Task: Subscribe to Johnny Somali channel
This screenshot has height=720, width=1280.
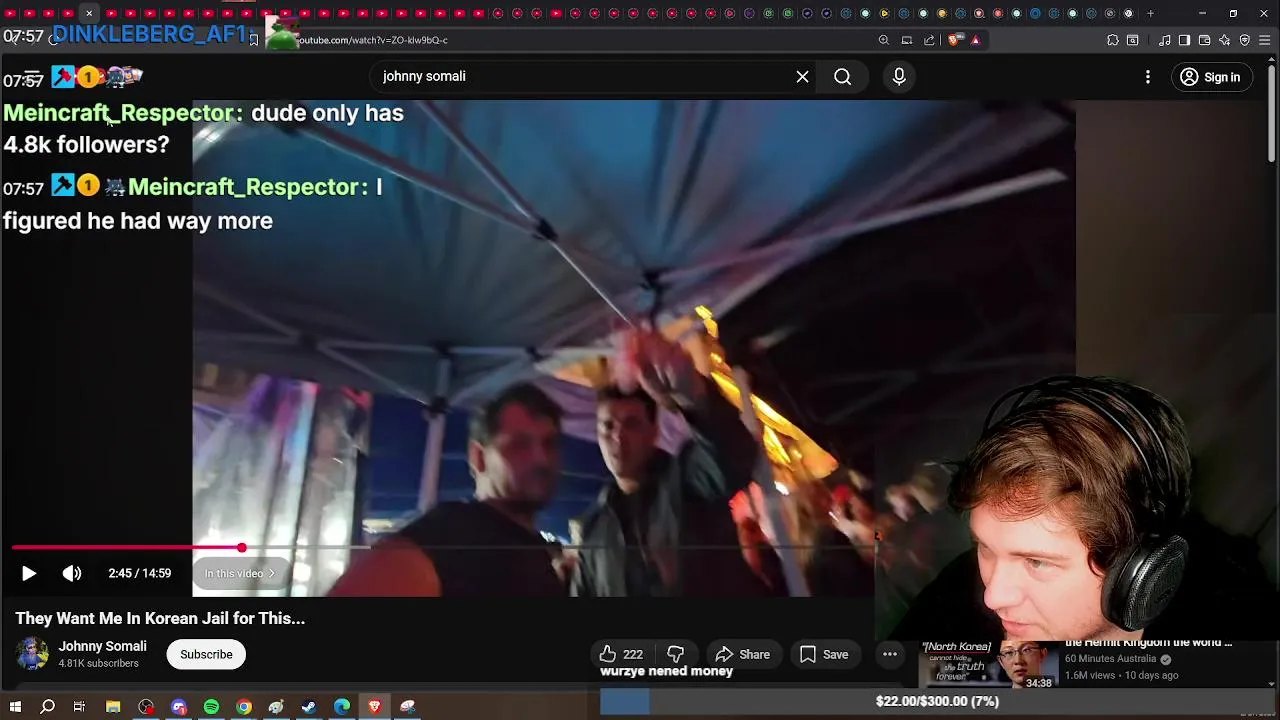Action: point(206,654)
